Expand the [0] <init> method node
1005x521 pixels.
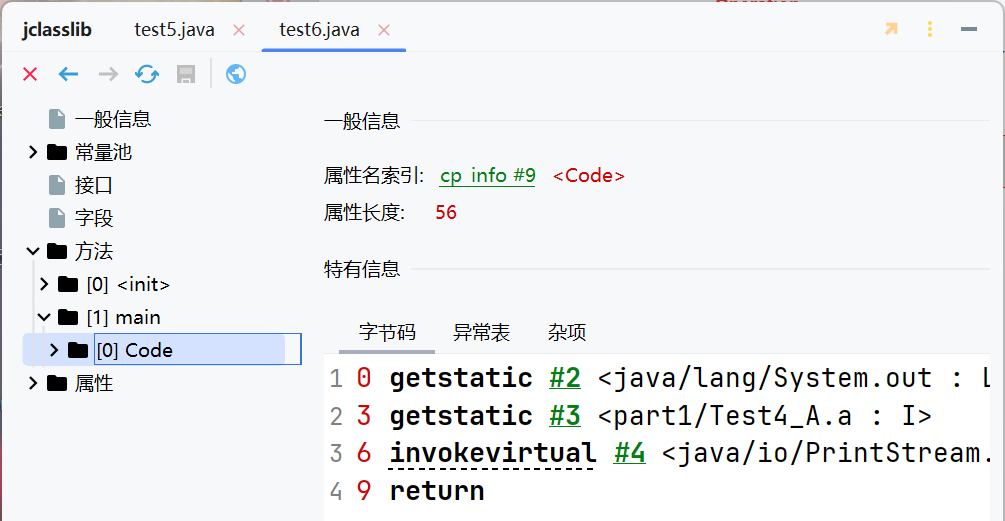(x=44, y=284)
